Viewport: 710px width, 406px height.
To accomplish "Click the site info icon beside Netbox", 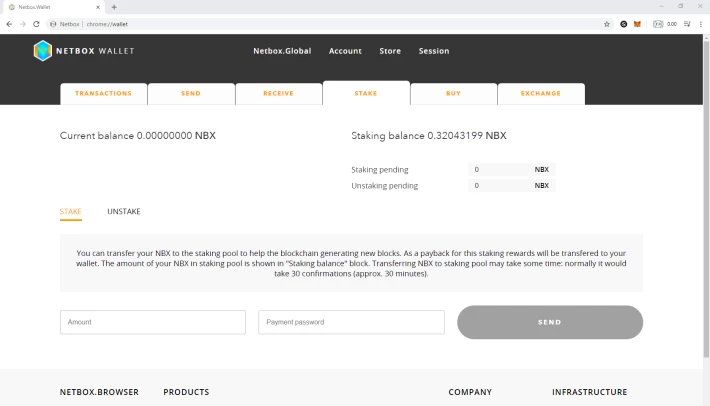I will pos(53,24).
